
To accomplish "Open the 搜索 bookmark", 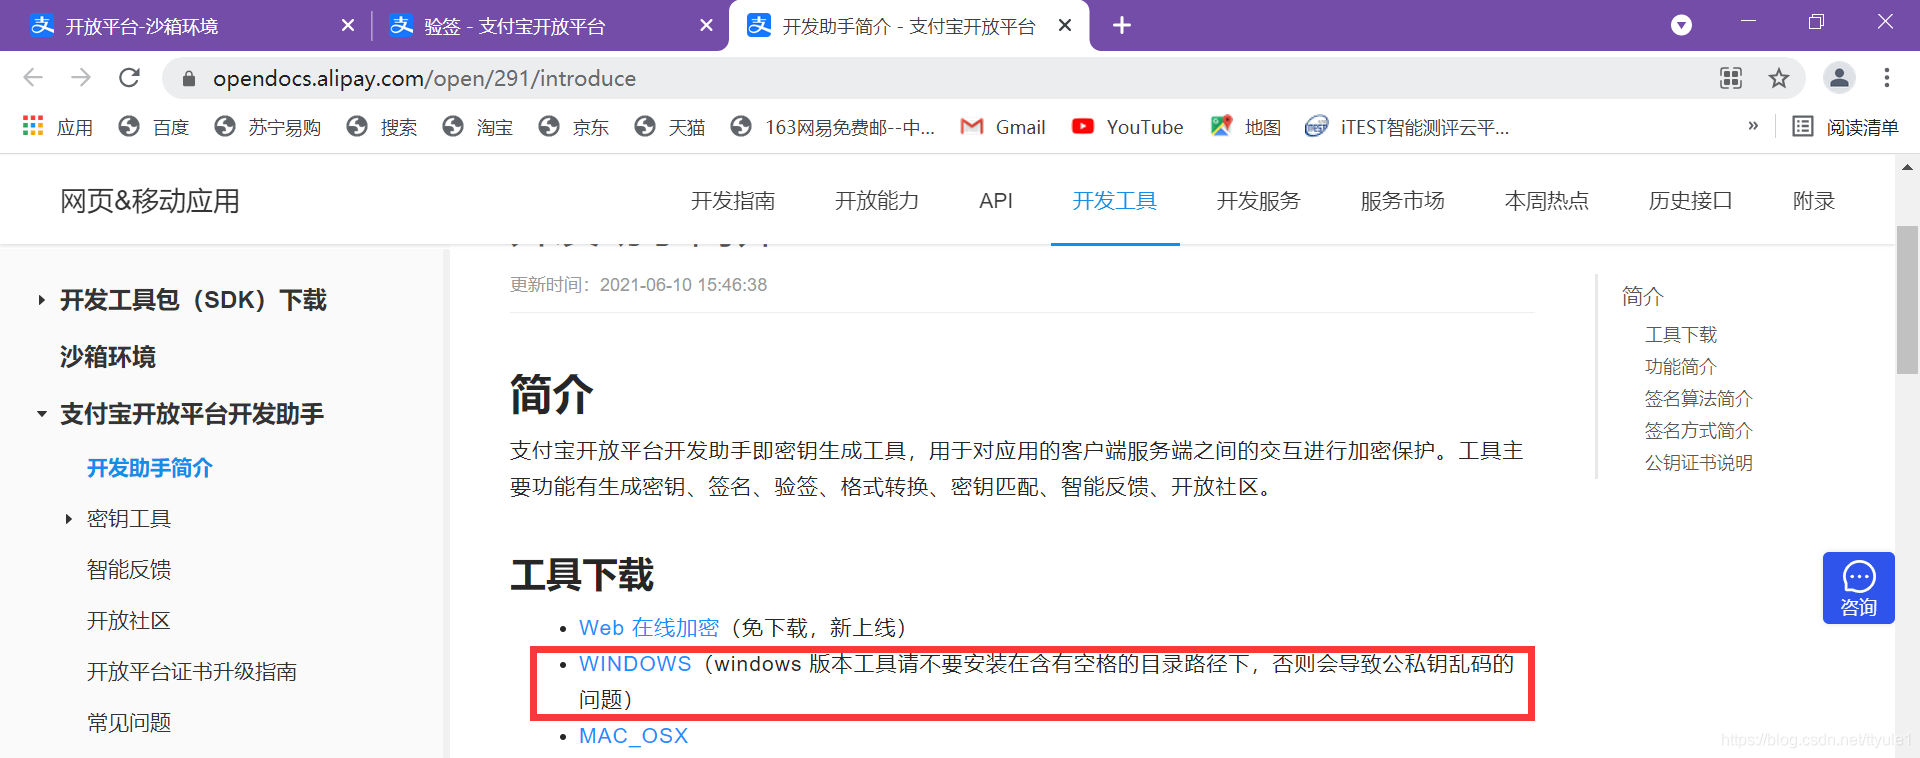I will click(382, 127).
